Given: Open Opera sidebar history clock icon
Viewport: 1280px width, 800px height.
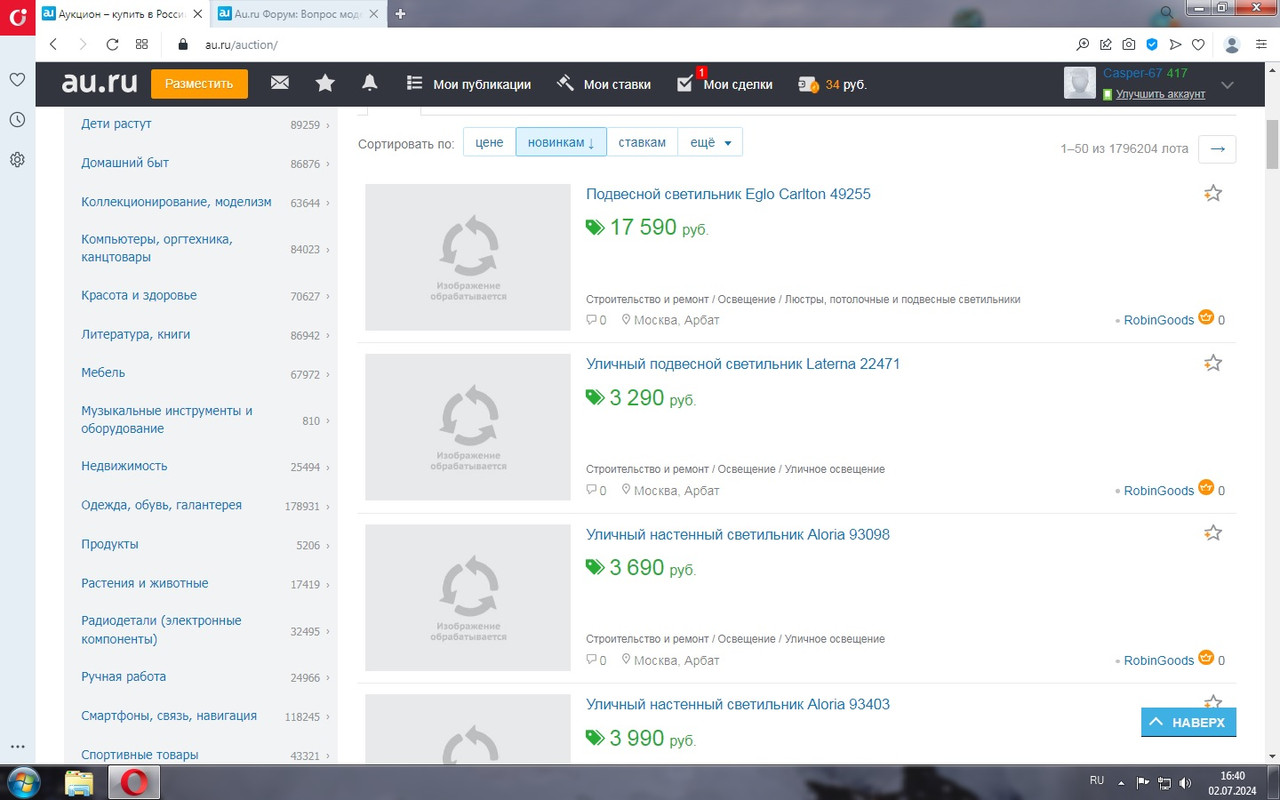Looking at the screenshot, I should (17, 120).
